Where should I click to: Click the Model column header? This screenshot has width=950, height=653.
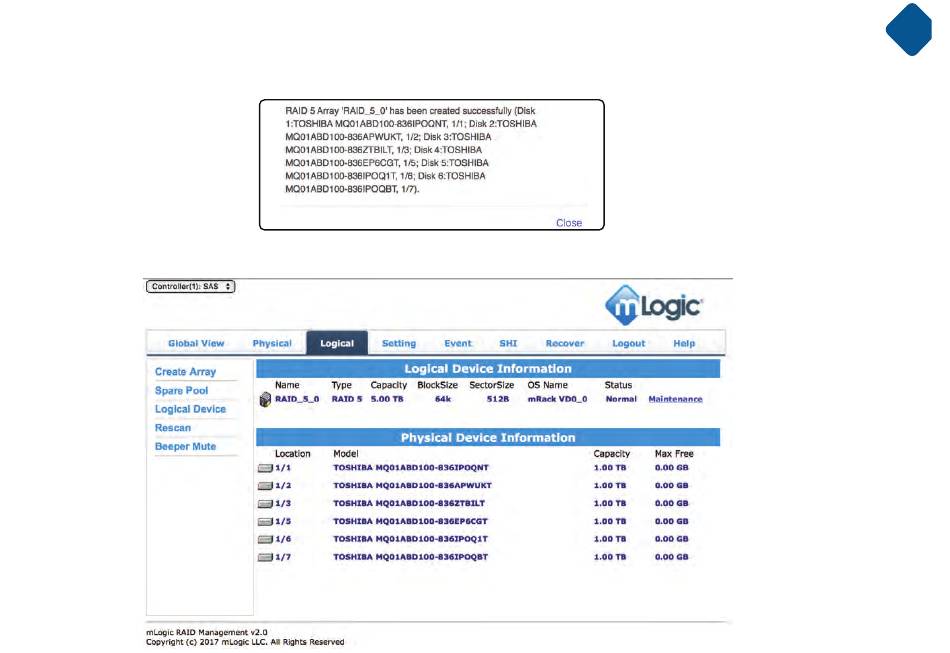click(346, 454)
